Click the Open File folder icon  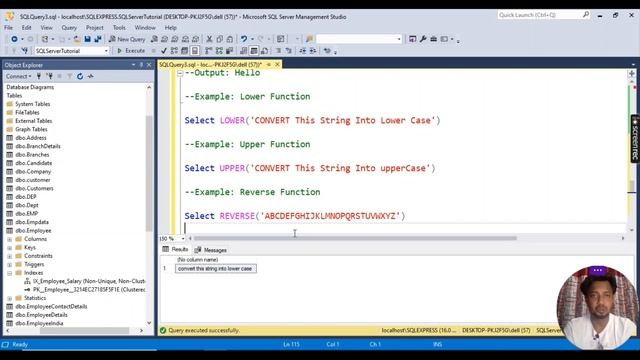pos(77,39)
